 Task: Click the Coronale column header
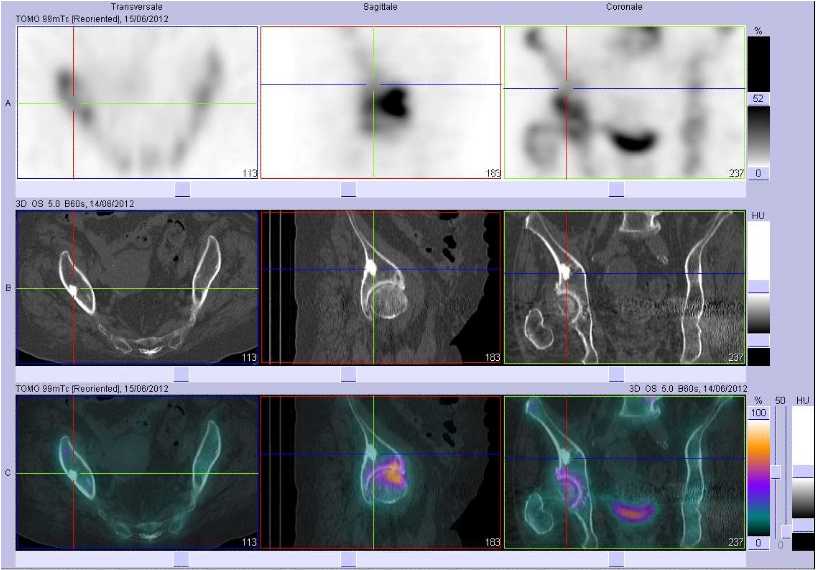pyautogui.click(x=624, y=7)
